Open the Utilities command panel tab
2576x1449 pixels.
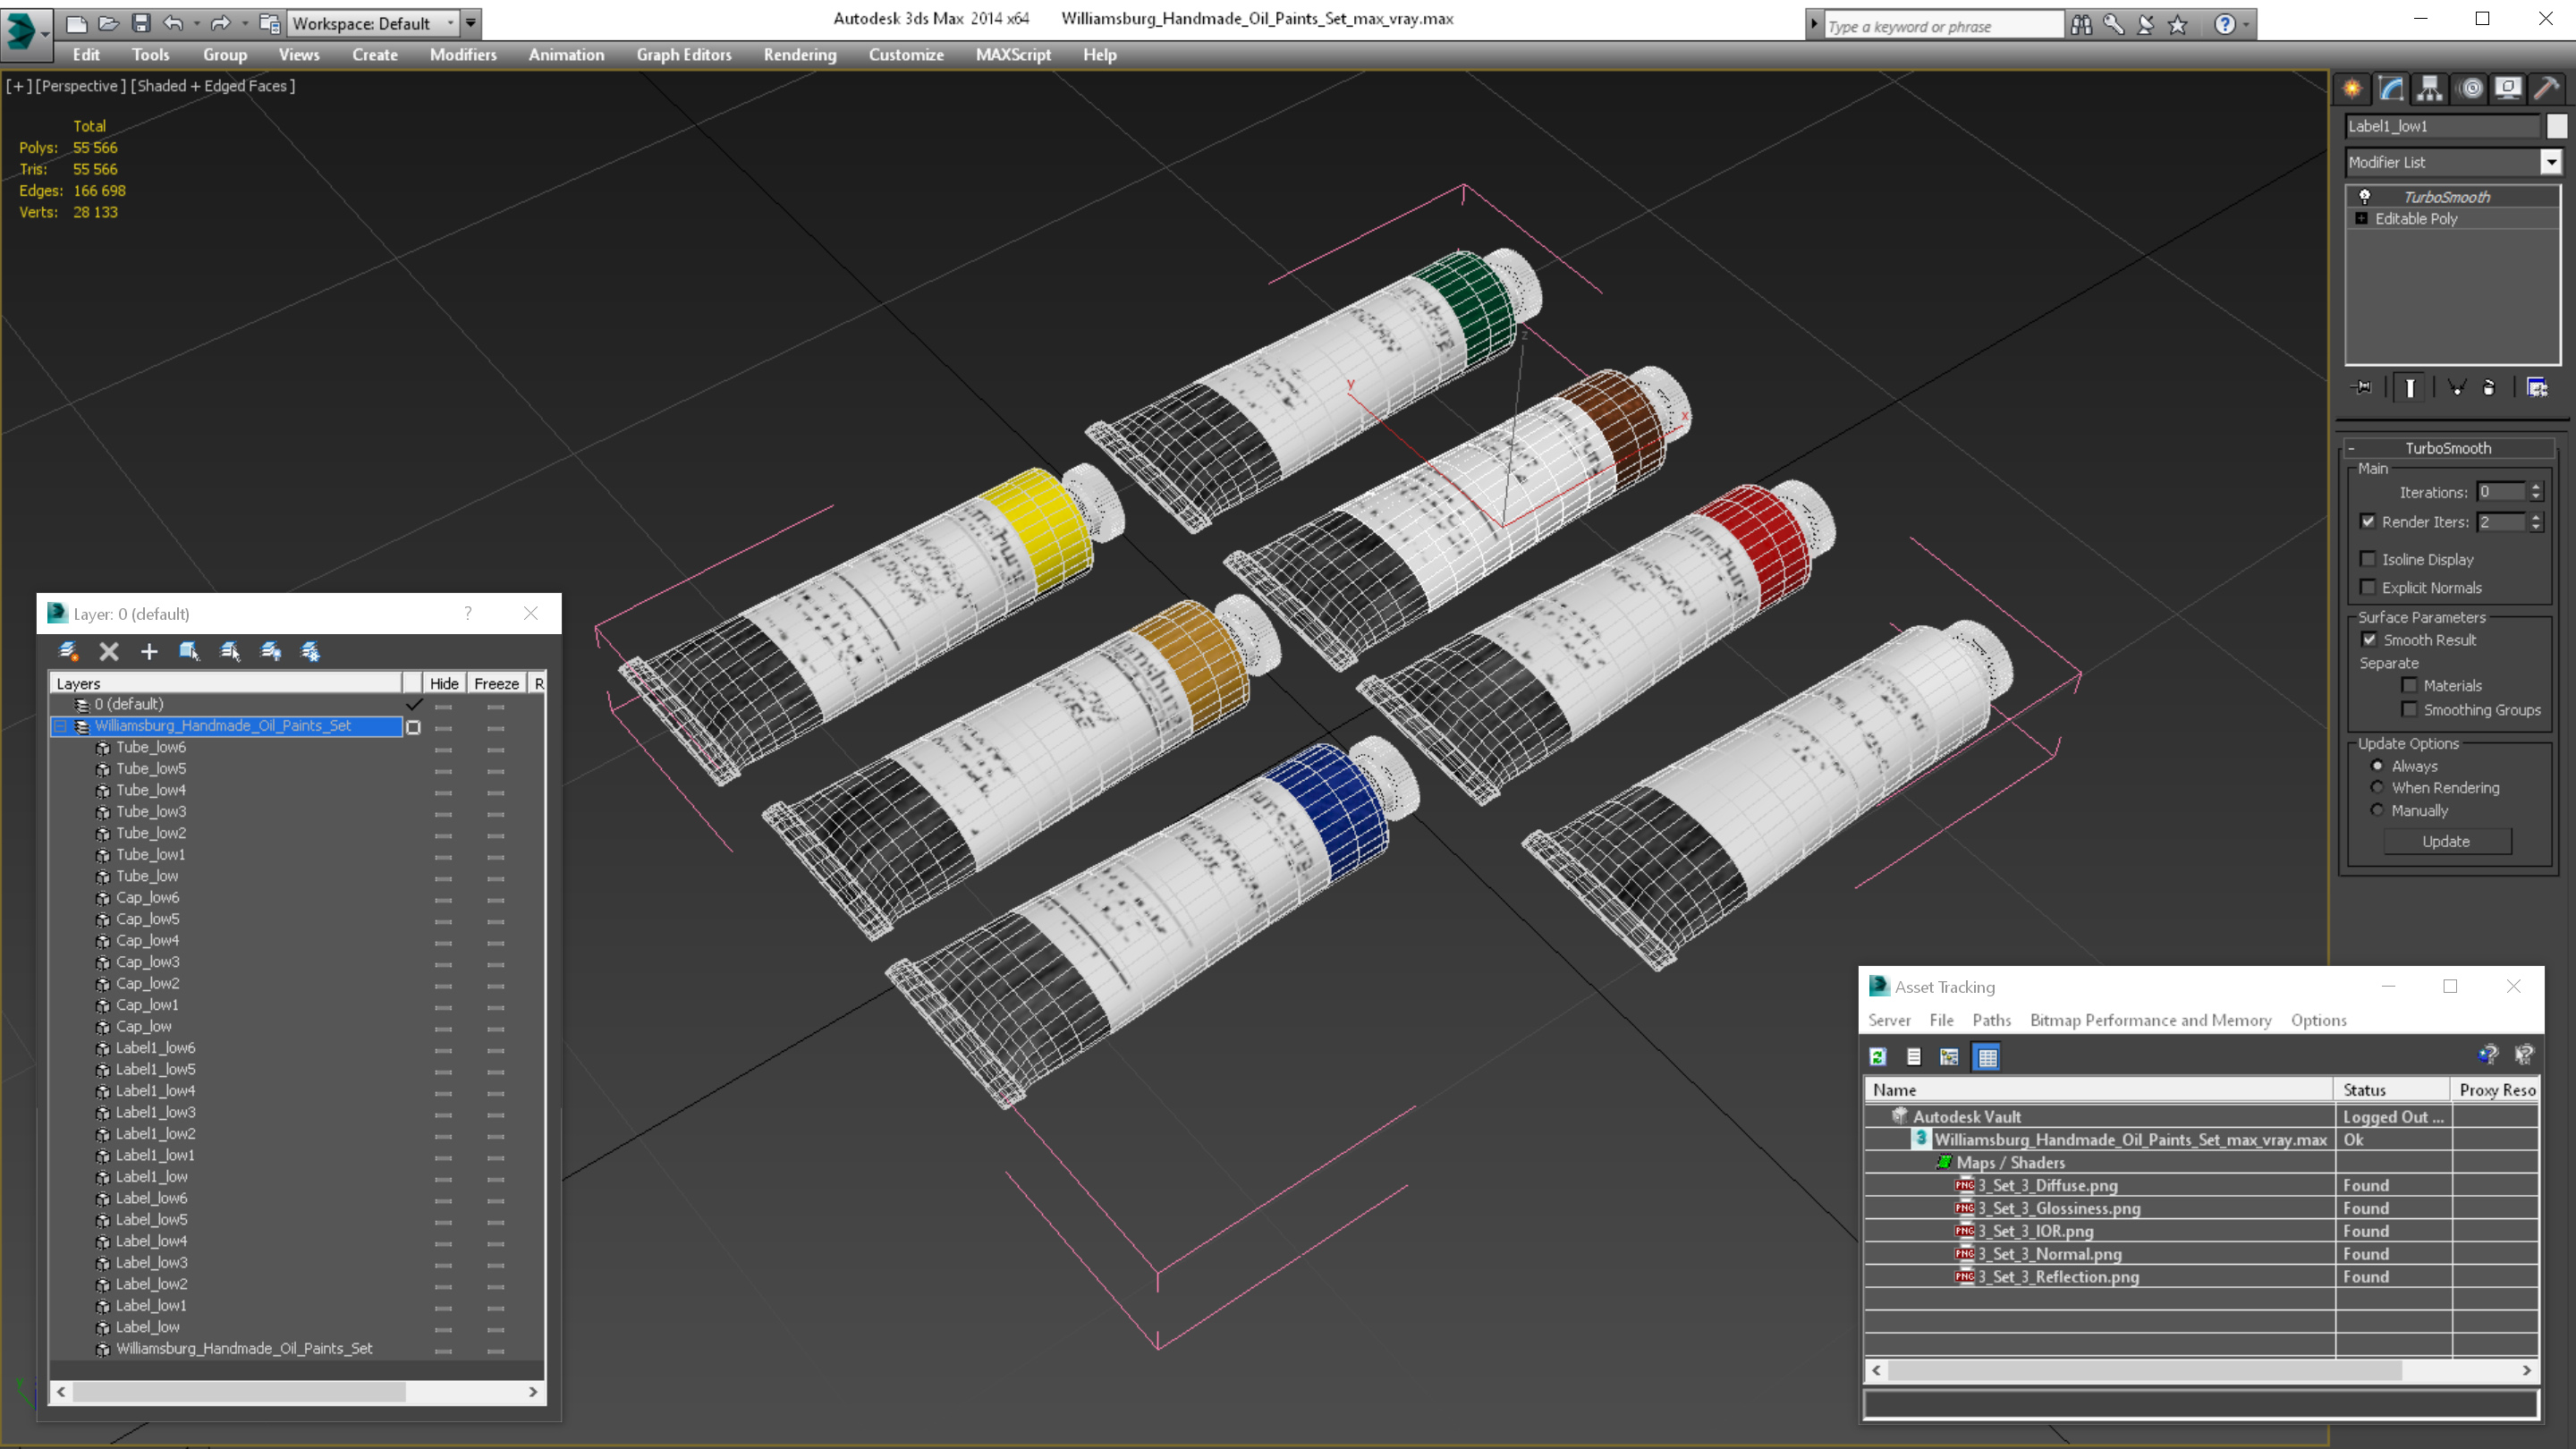point(2546,88)
